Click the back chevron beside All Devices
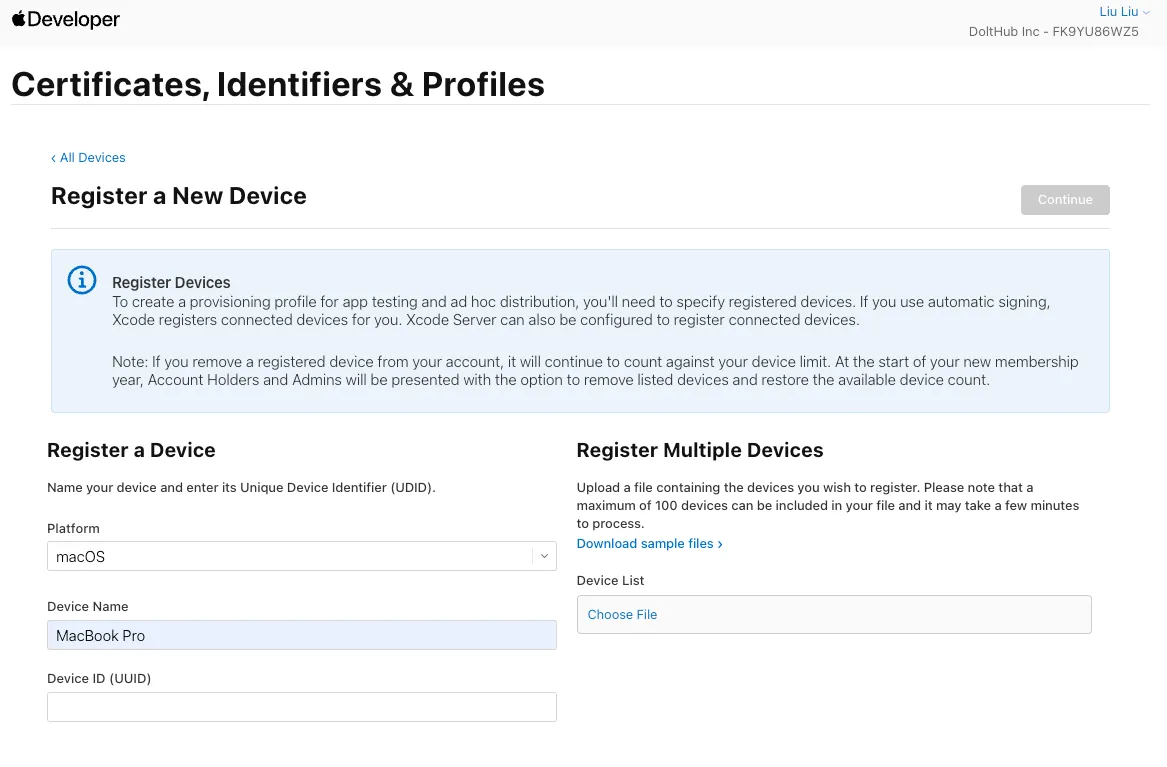The image size is (1167, 767). click(54, 157)
